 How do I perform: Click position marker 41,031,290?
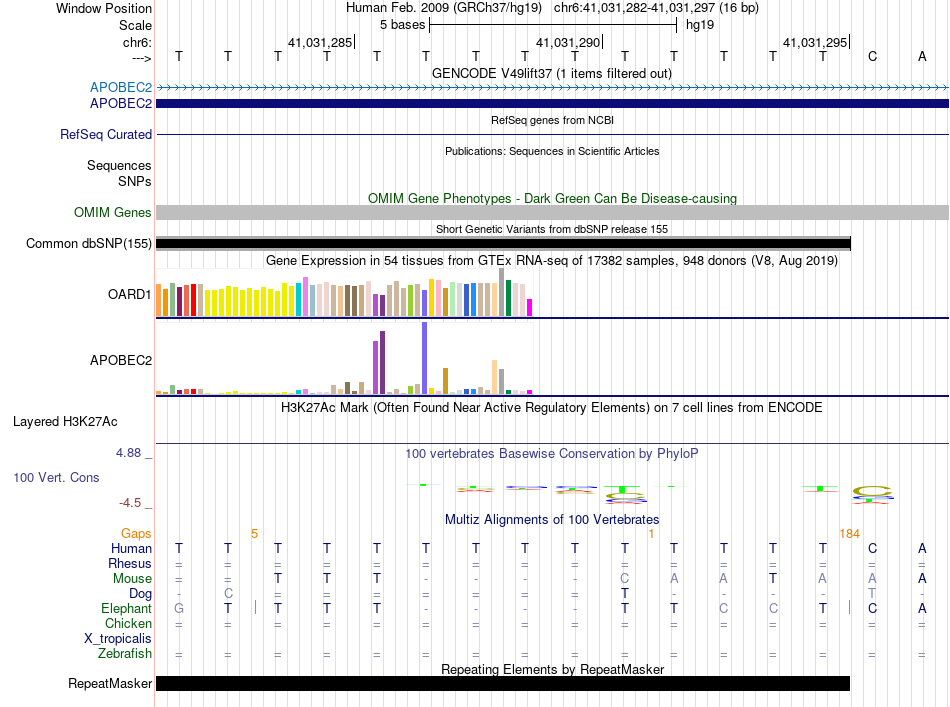(568, 42)
